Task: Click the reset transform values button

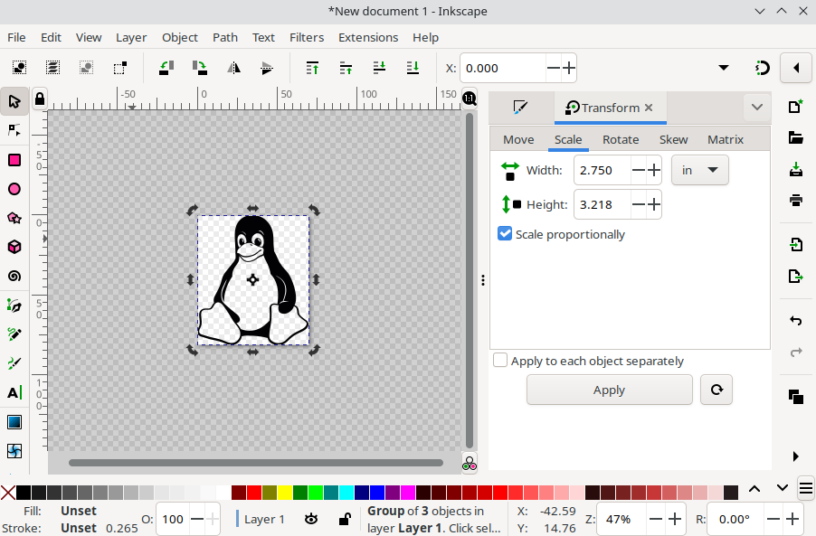Action: point(715,390)
